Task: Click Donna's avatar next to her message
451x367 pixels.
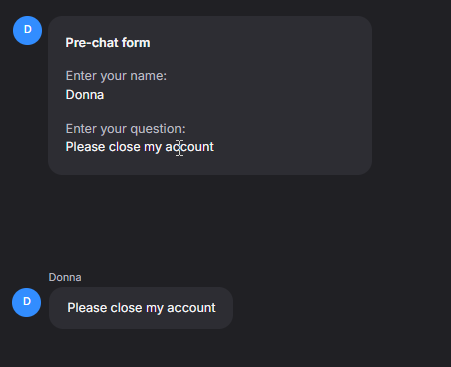Action: [x=27, y=302]
